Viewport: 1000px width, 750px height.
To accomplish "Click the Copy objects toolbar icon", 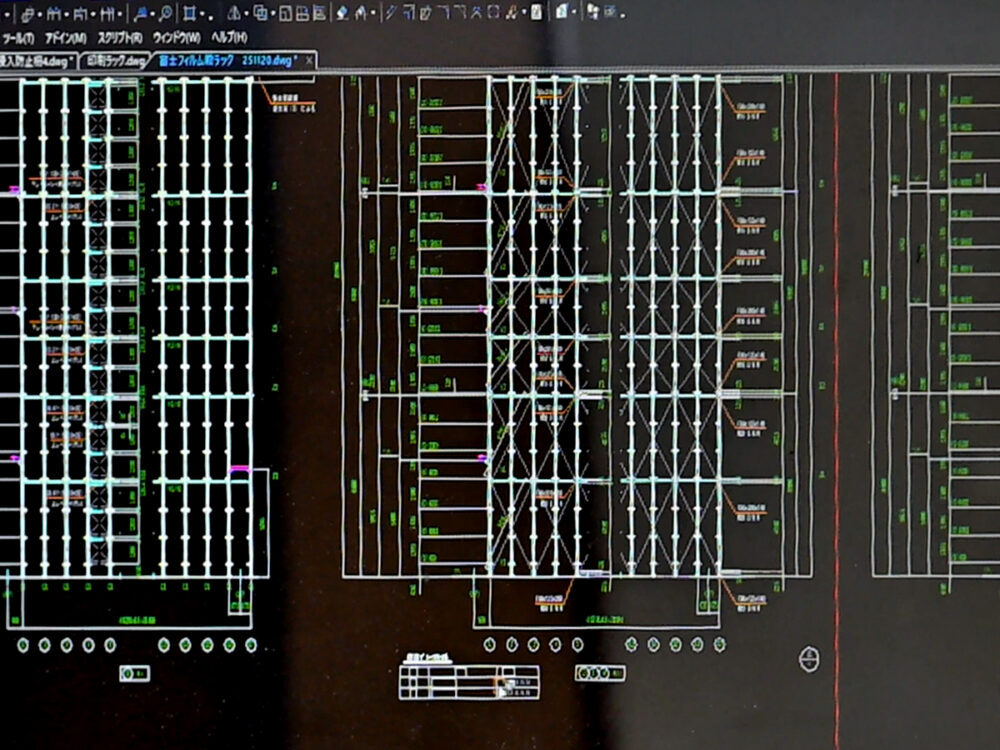I will click(x=262, y=13).
